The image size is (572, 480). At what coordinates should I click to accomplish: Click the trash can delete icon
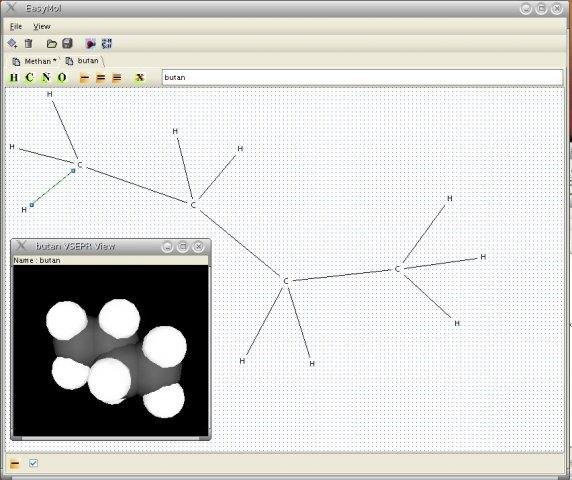pos(28,44)
